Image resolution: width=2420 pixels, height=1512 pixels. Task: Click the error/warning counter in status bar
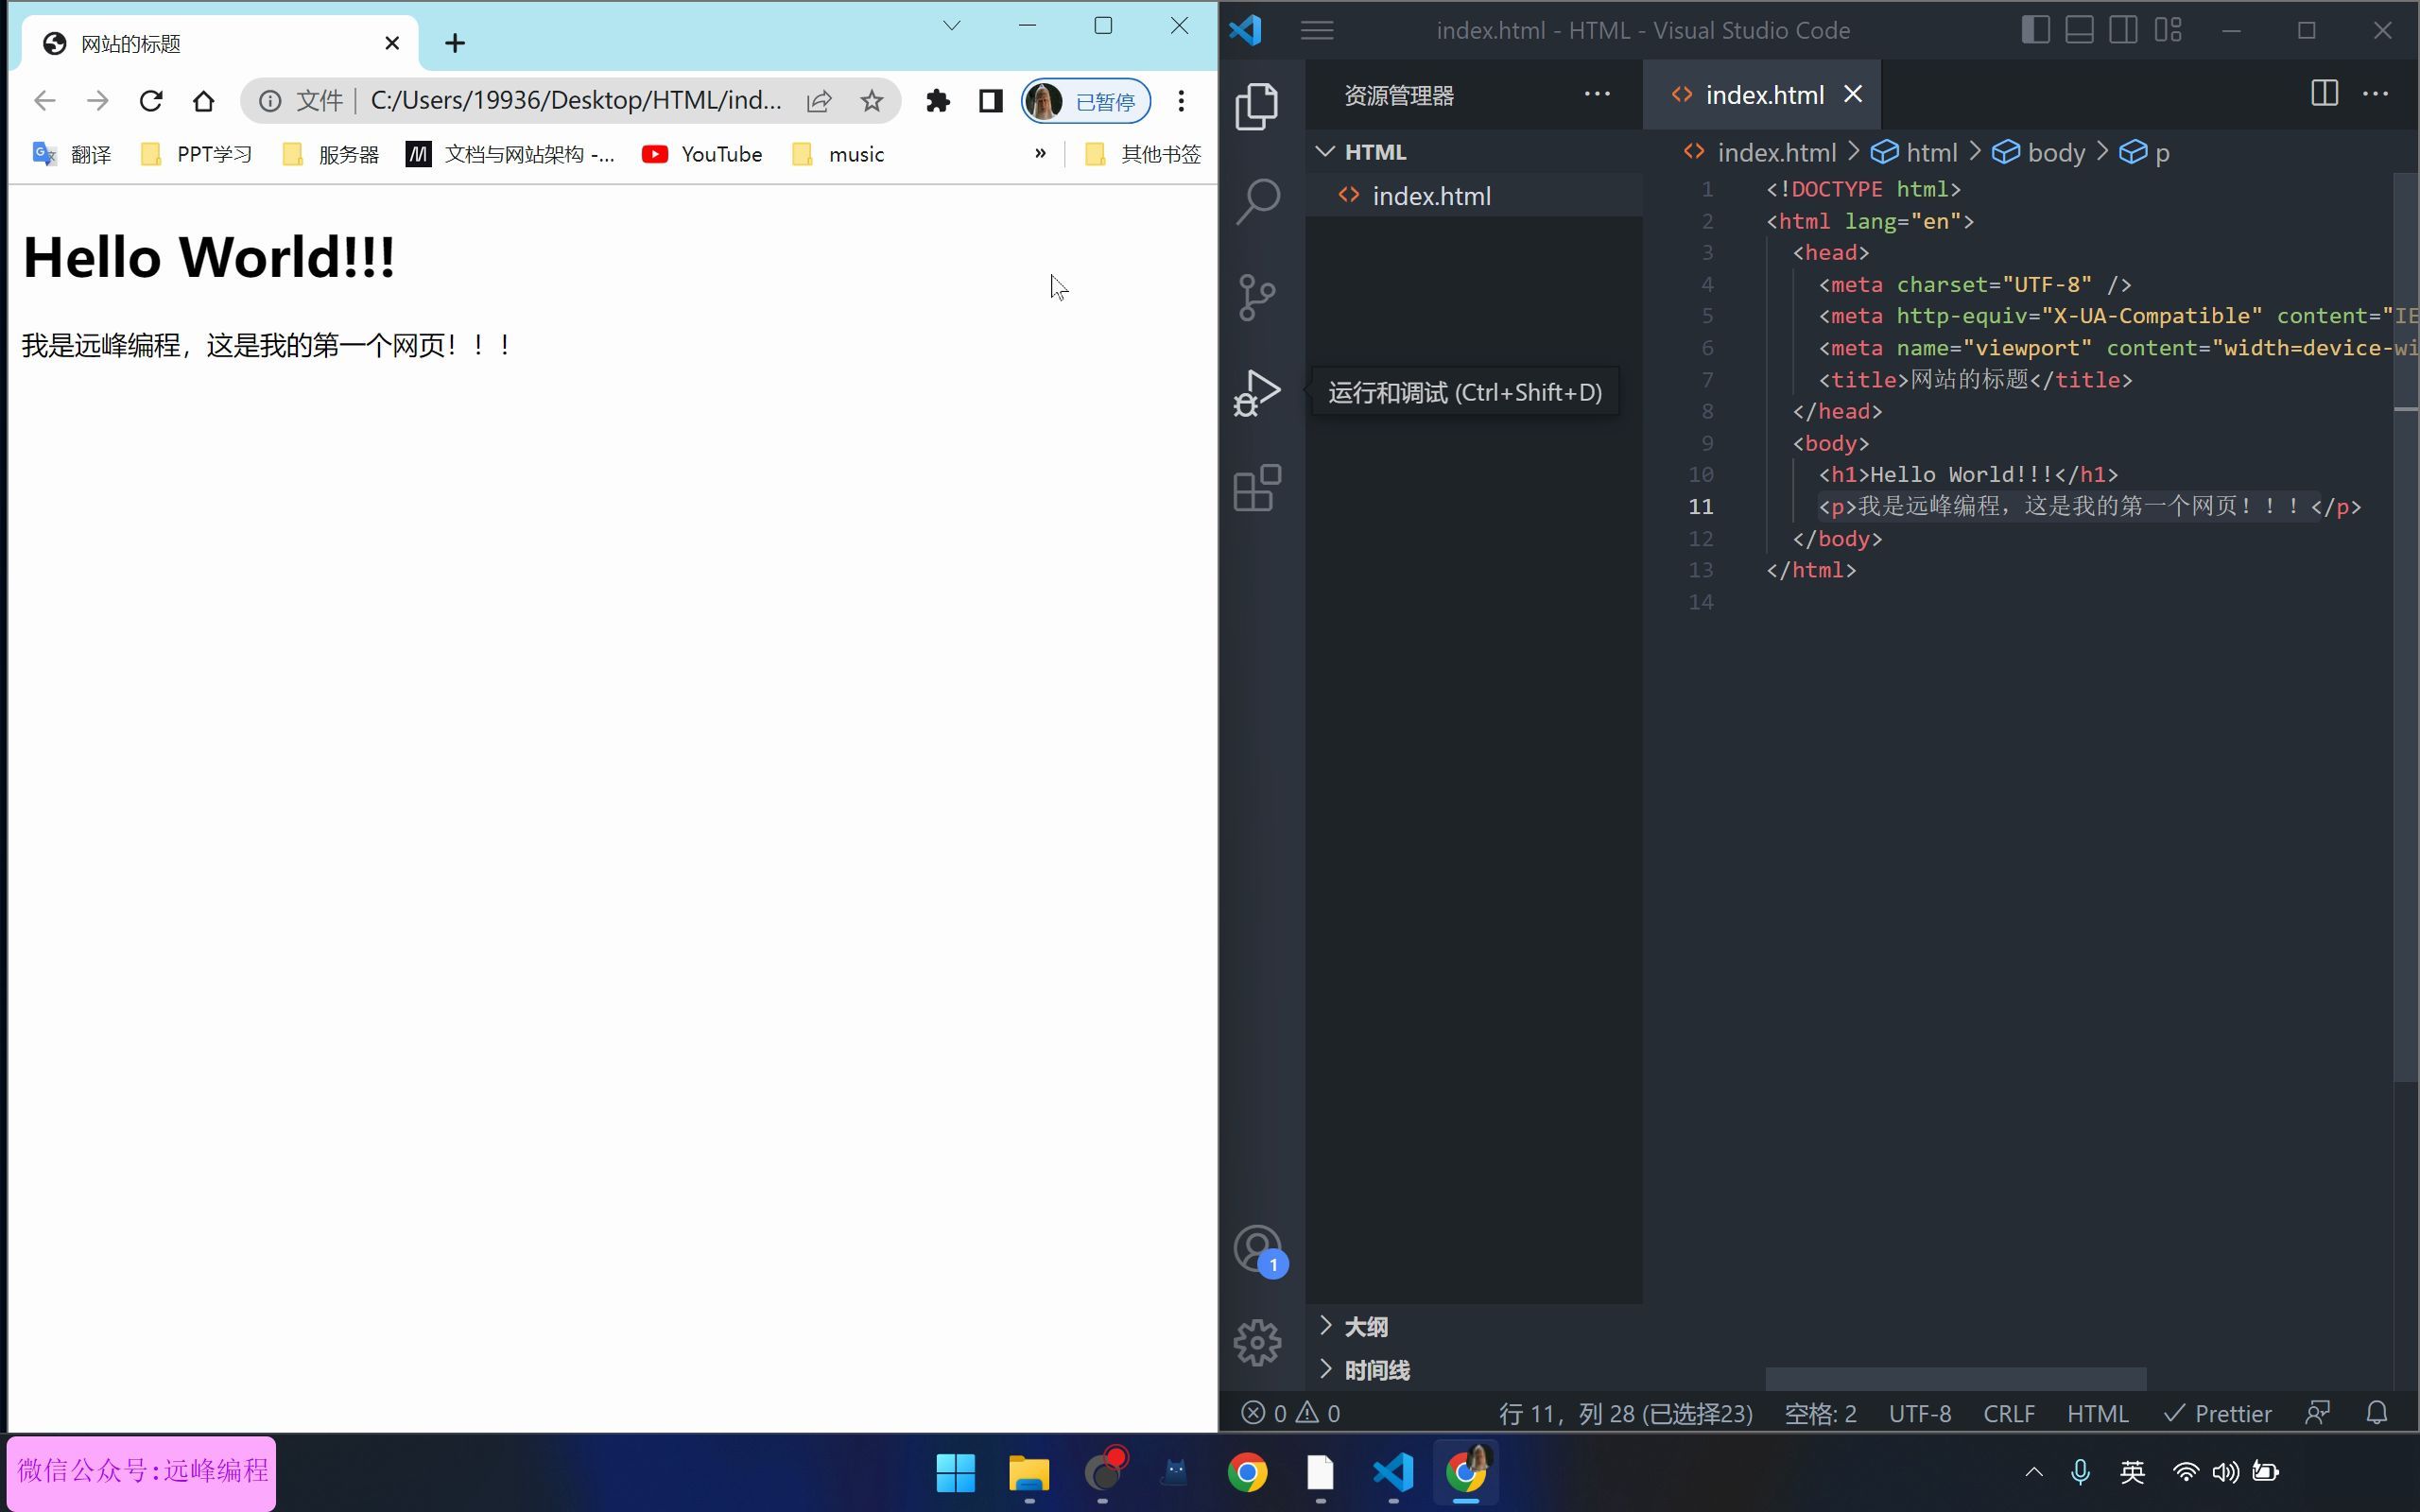(x=1289, y=1413)
